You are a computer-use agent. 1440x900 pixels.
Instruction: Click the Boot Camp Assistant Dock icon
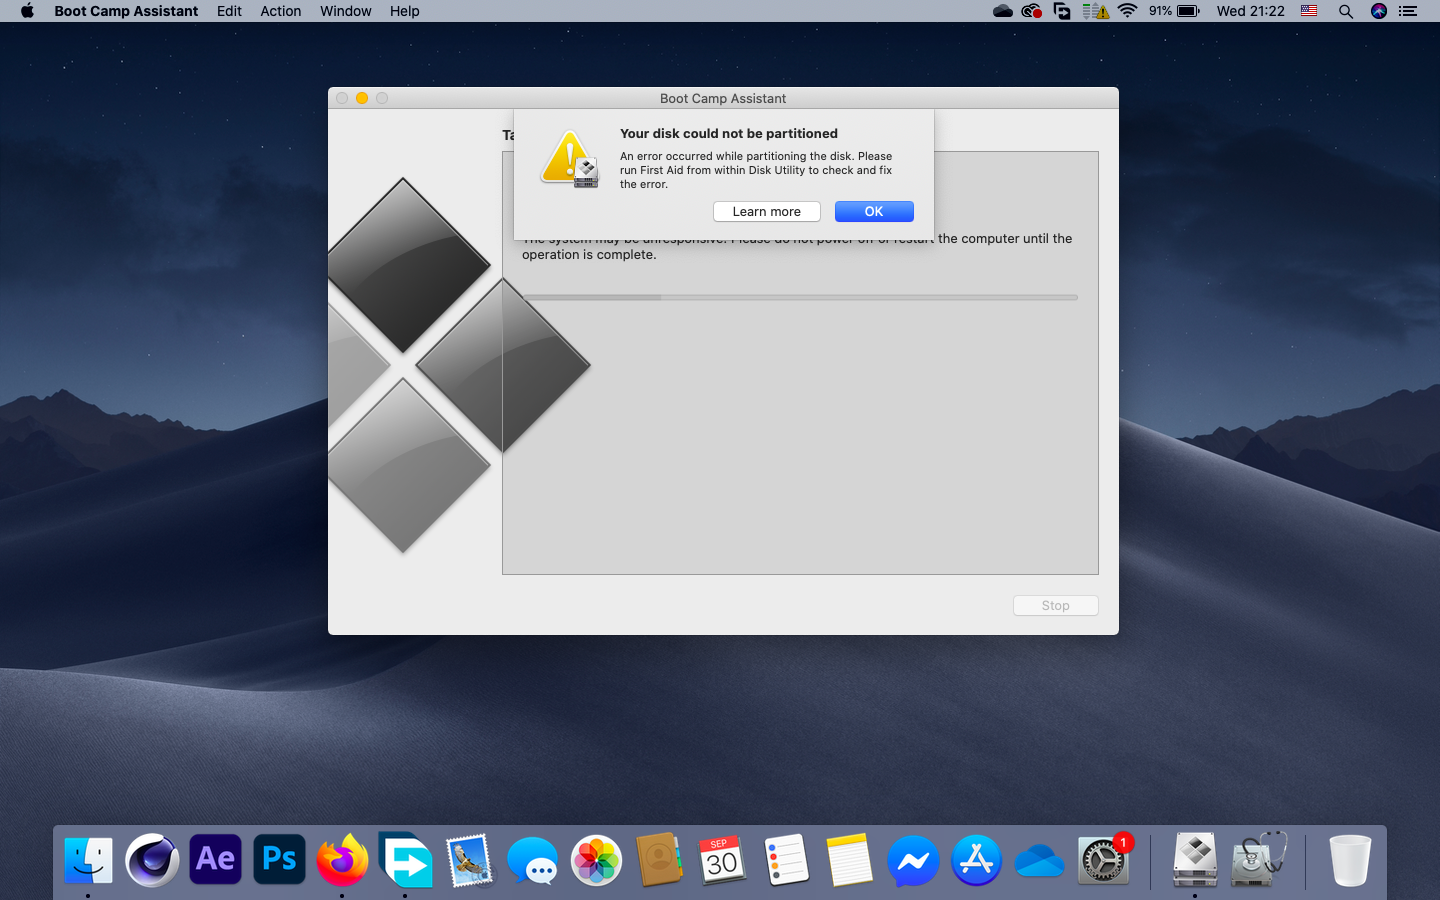tap(1195, 860)
